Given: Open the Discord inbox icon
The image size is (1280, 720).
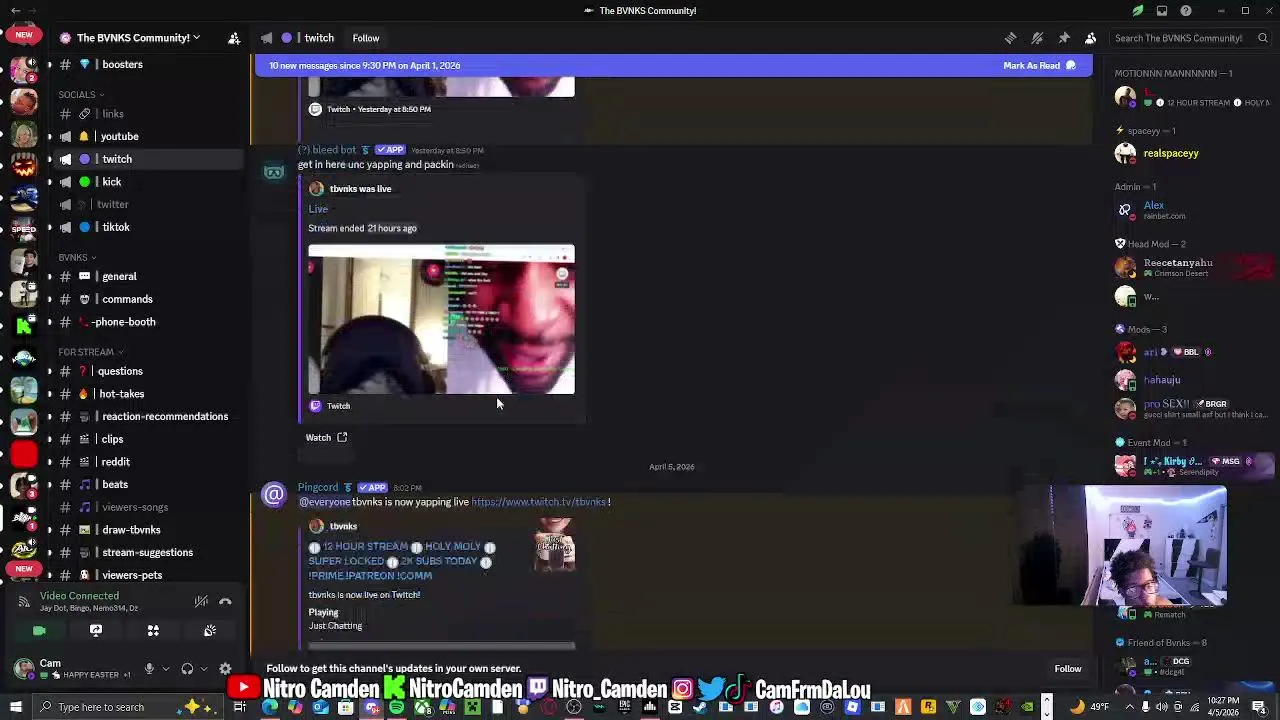Looking at the screenshot, I should tap(1162, 11).
